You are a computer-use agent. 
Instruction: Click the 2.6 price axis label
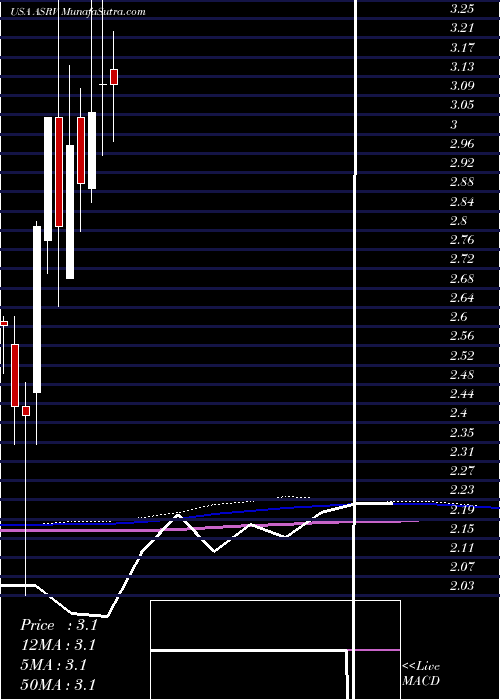[x=458, y=317]
